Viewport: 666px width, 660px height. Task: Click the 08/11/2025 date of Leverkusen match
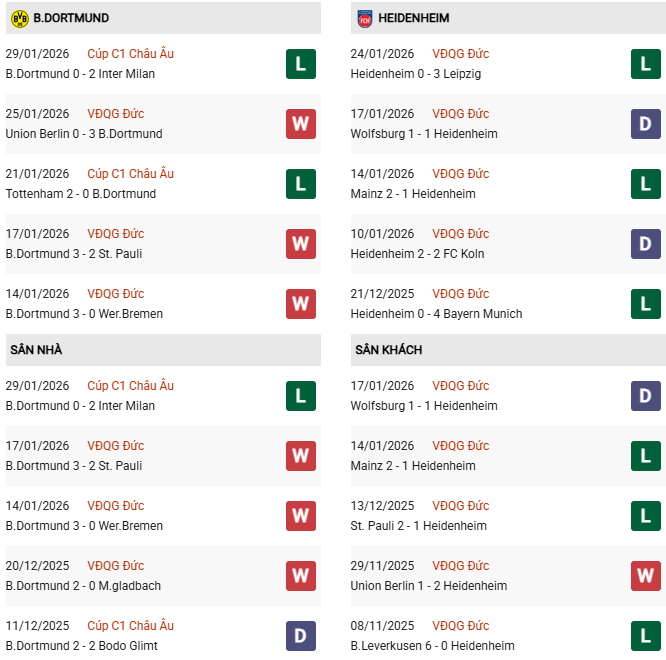pyautogui.click(x=382, y=626)
